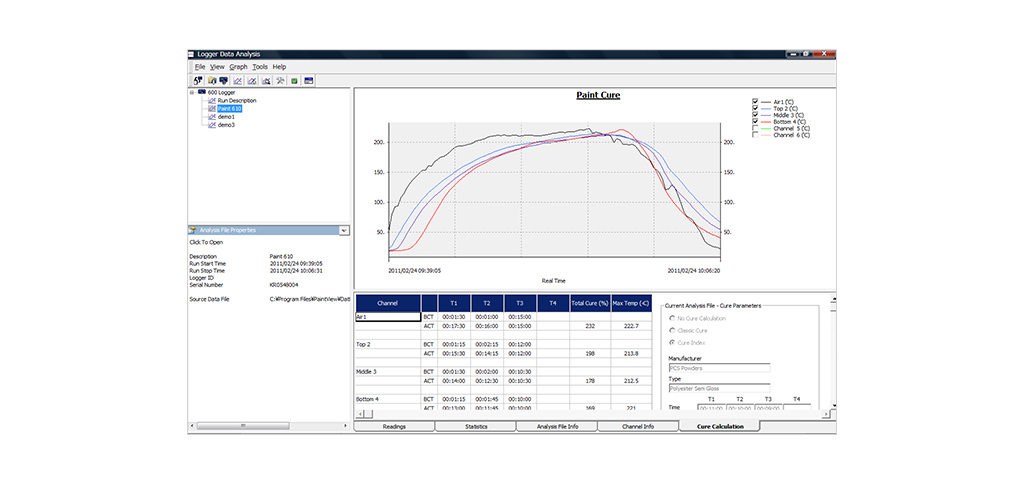This screenshot has height=480, width=1024.
Task: Click the cure table horizontal scrollbar thumb
Action: click(368, 414)
